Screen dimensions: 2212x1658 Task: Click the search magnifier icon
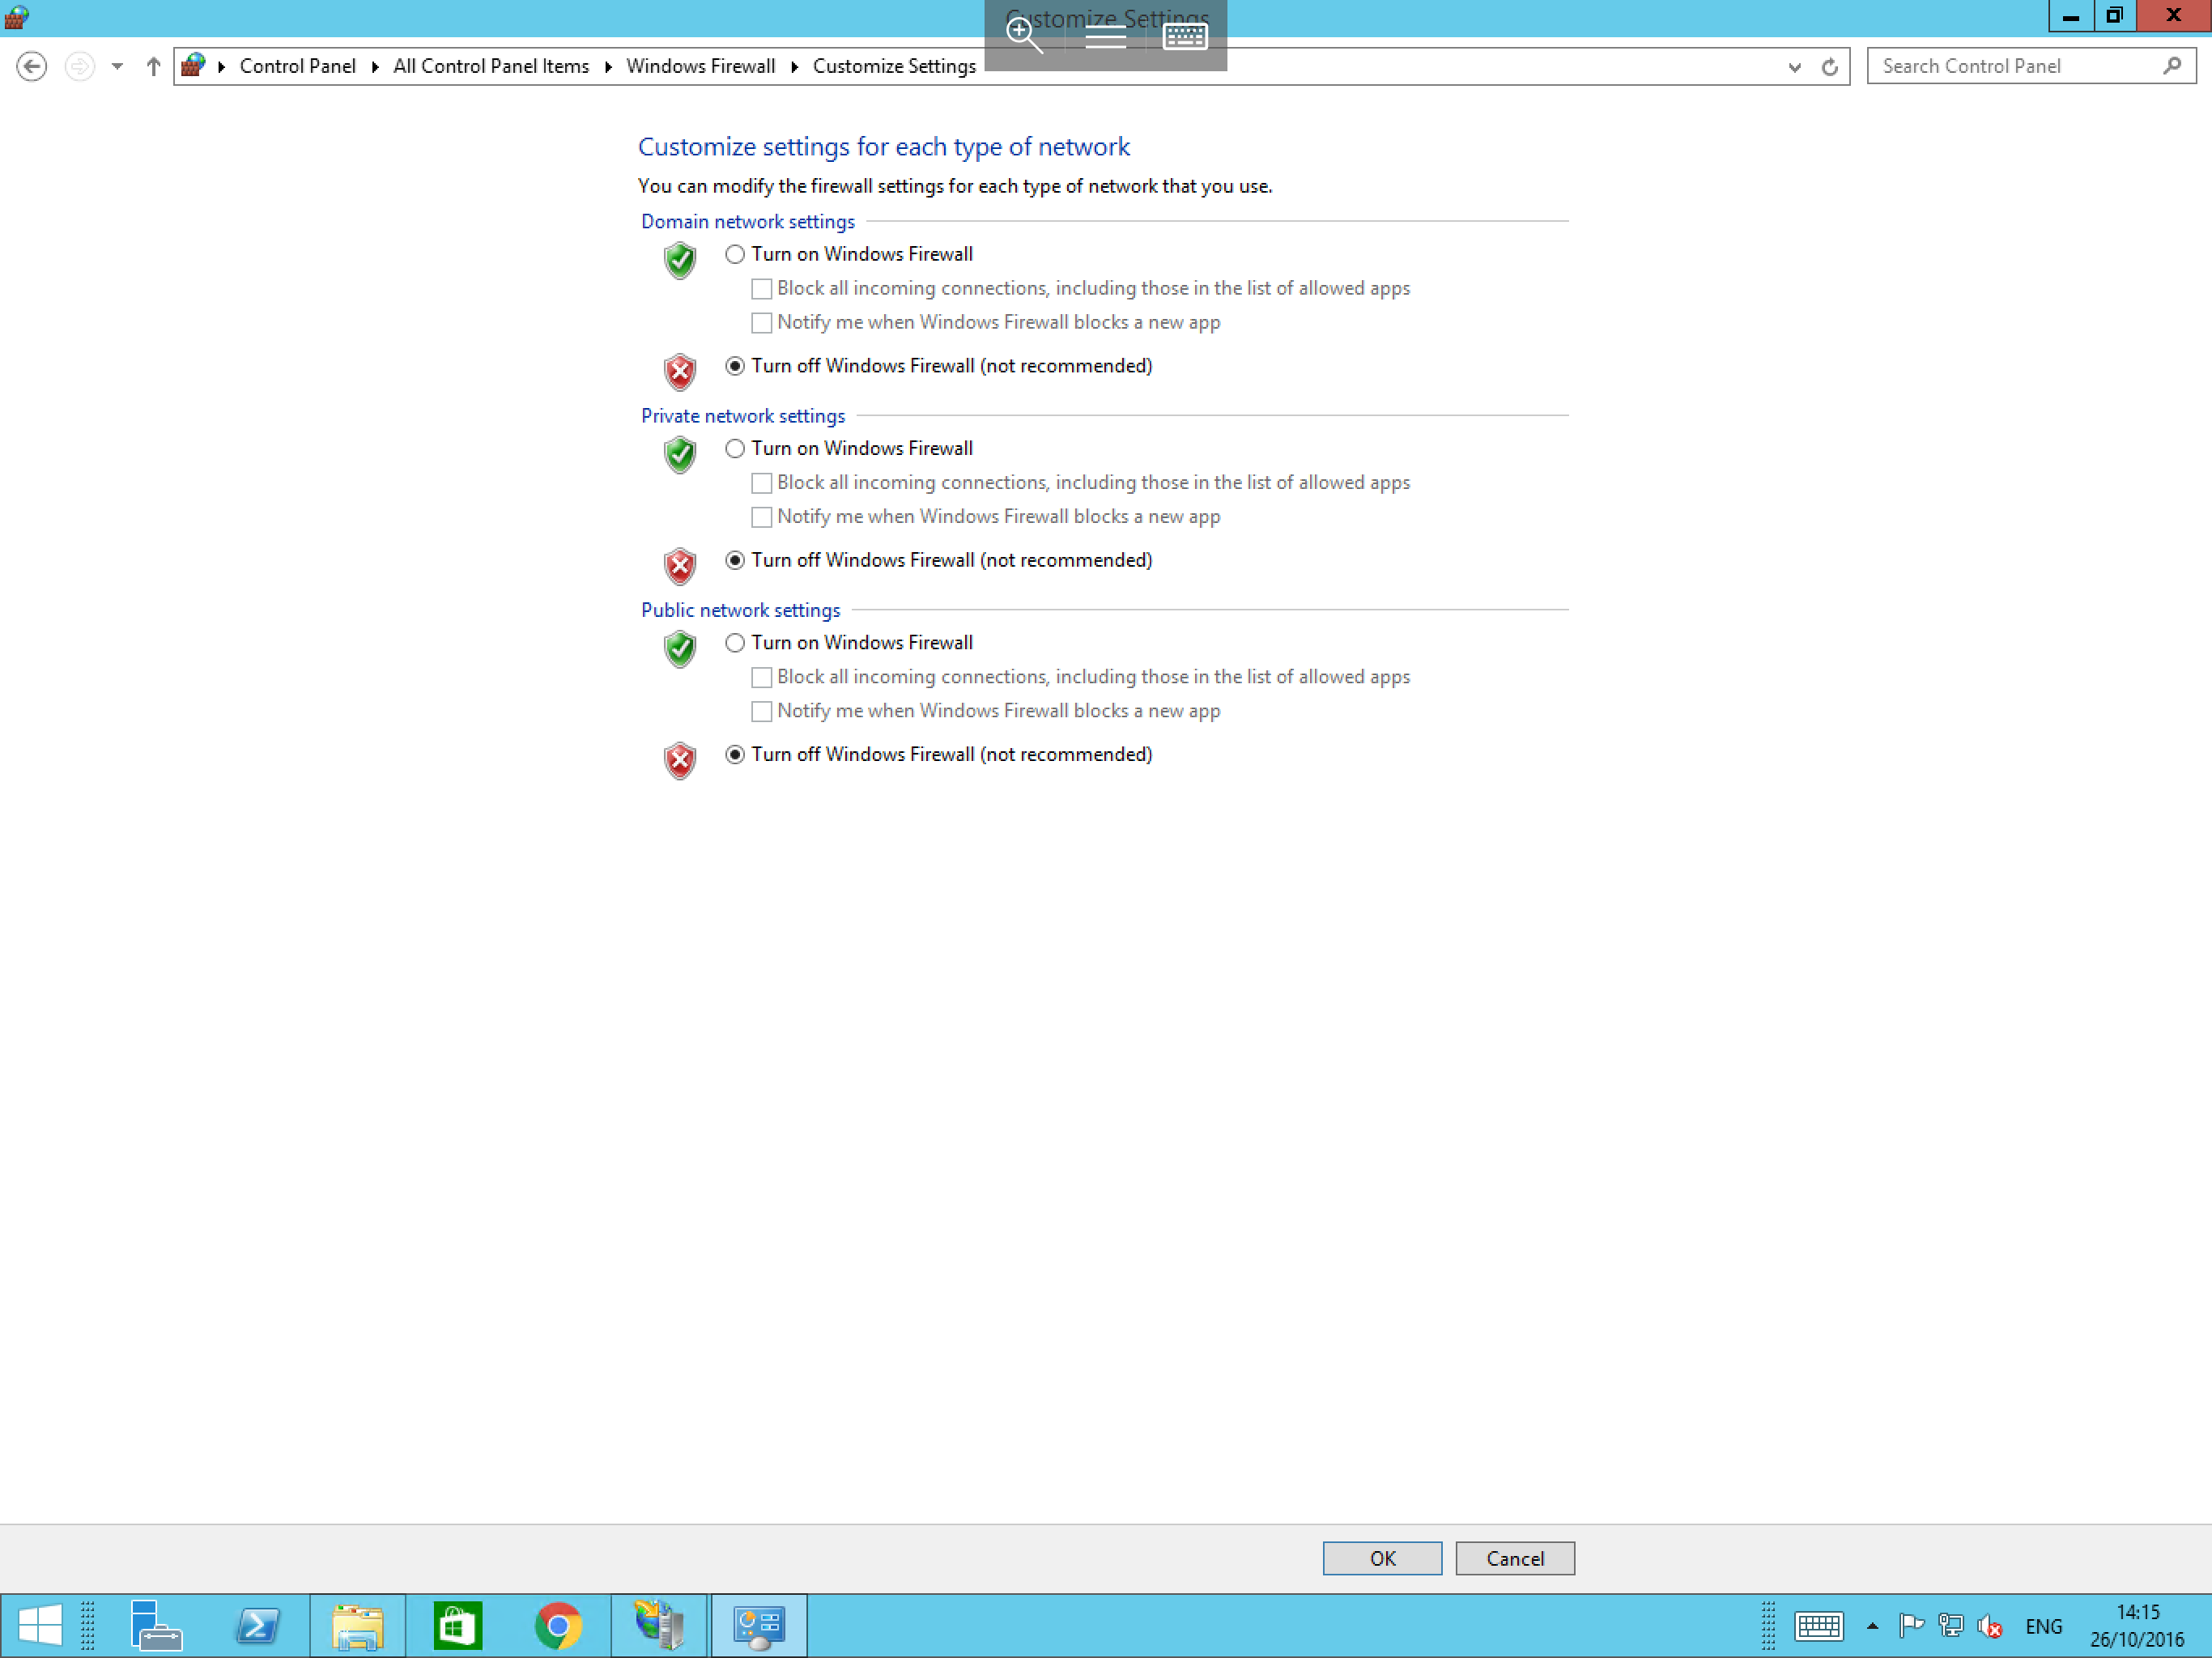point(2172,66)
